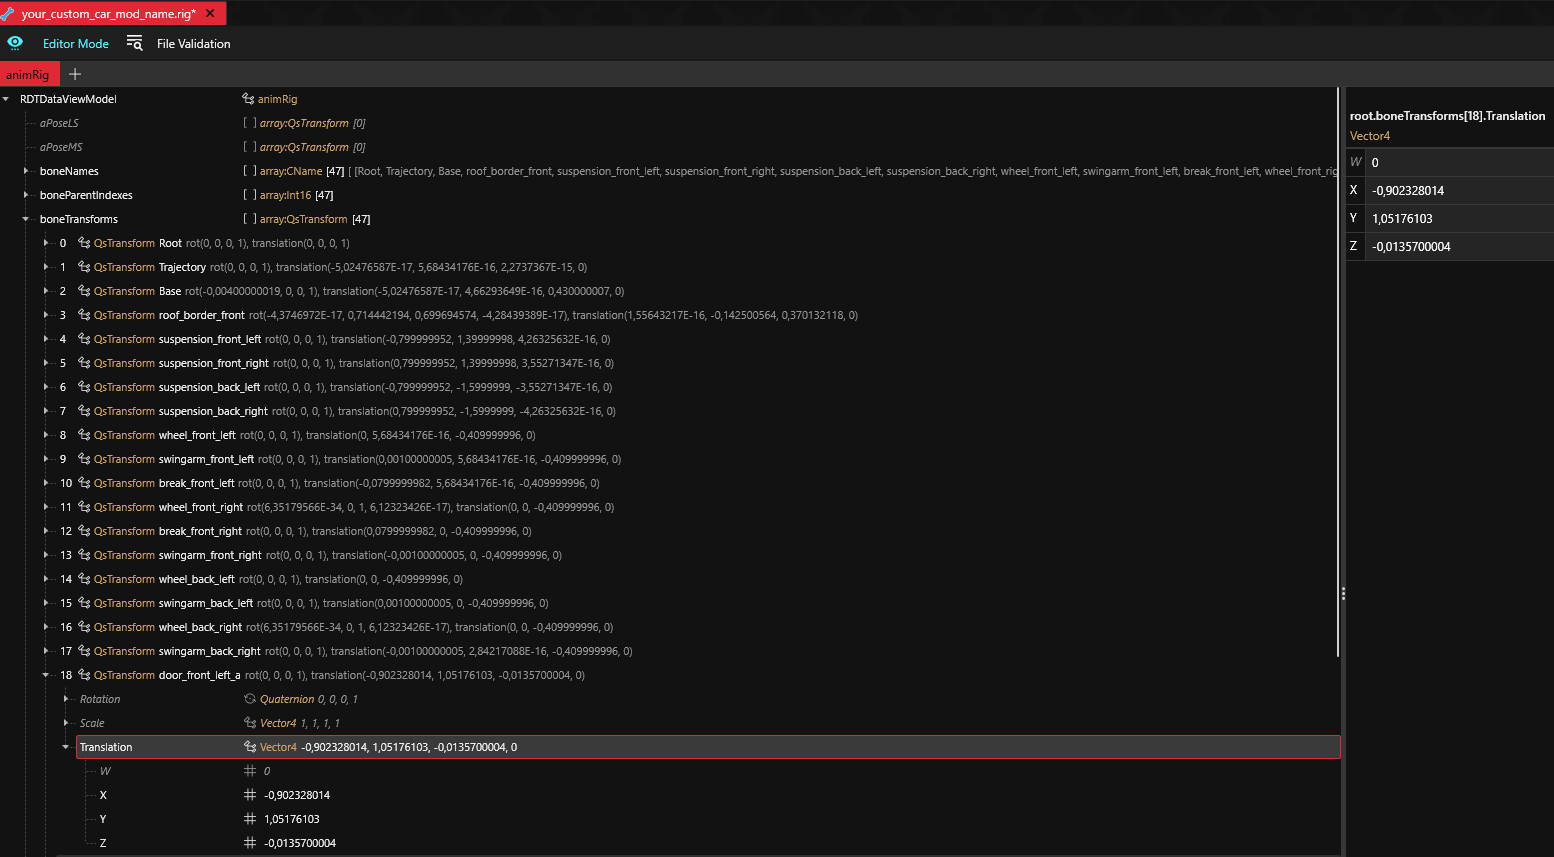1554x857 pixels.
Task: Click the Quaternion icon on Rotation row
Action: point(250,699)
